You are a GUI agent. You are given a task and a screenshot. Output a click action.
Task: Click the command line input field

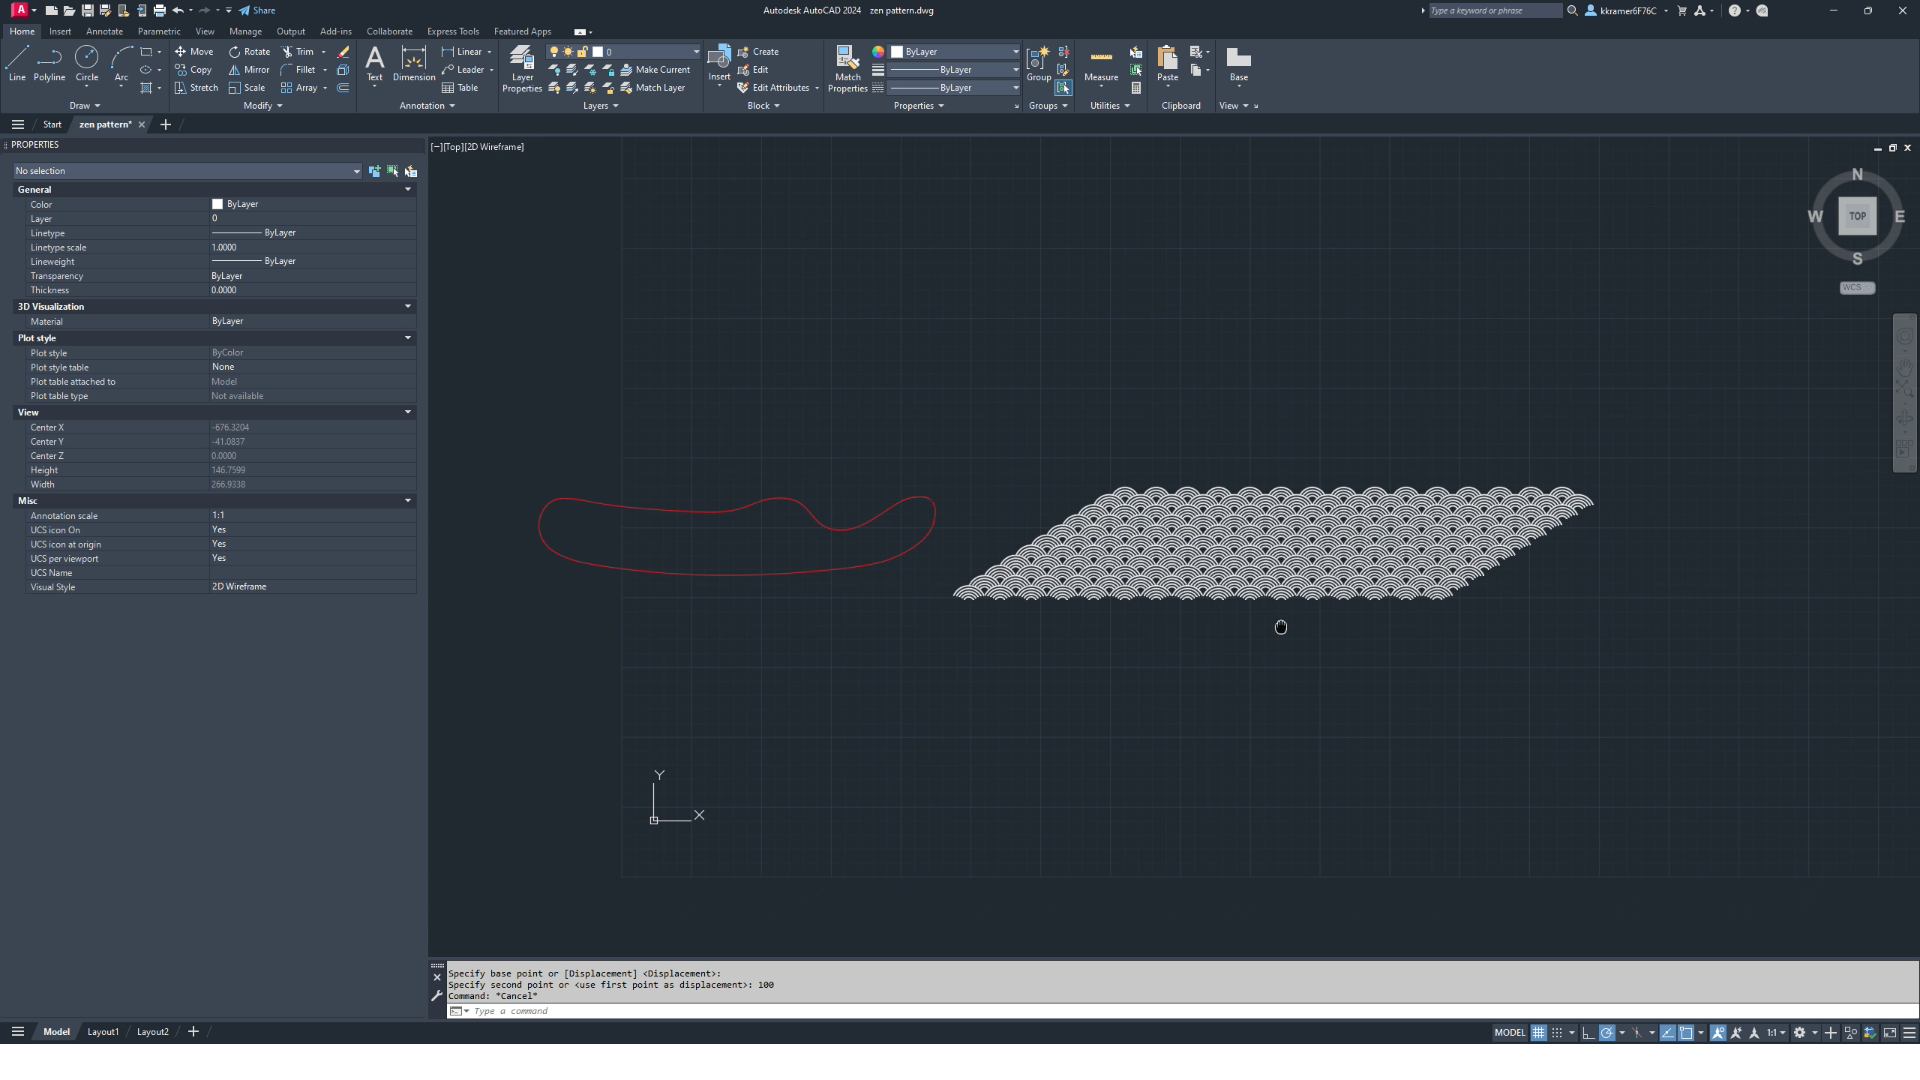pos(1180,1011)
